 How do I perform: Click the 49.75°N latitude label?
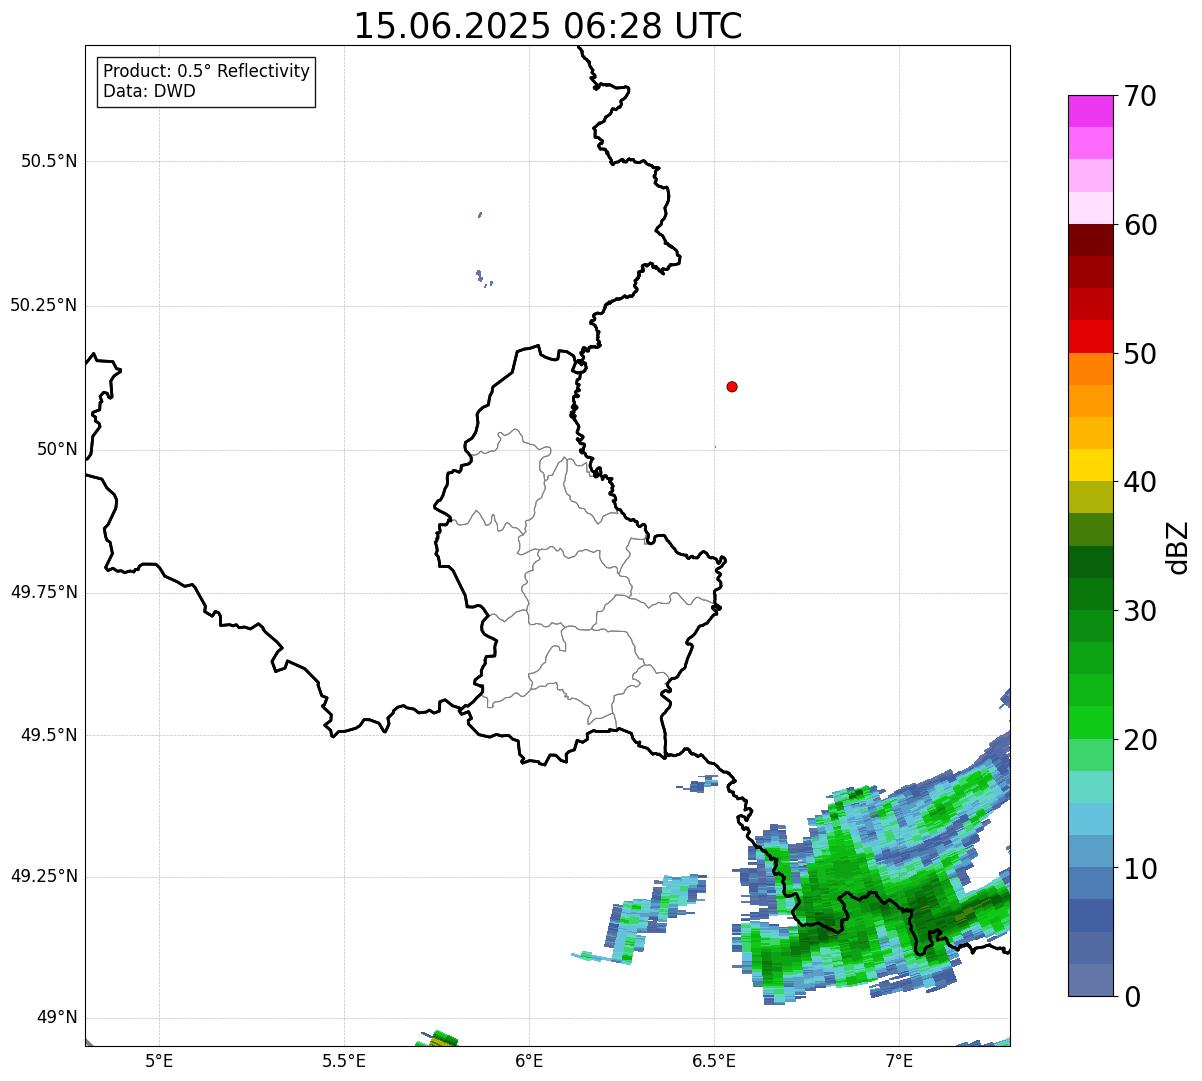[x=44, y=592]
